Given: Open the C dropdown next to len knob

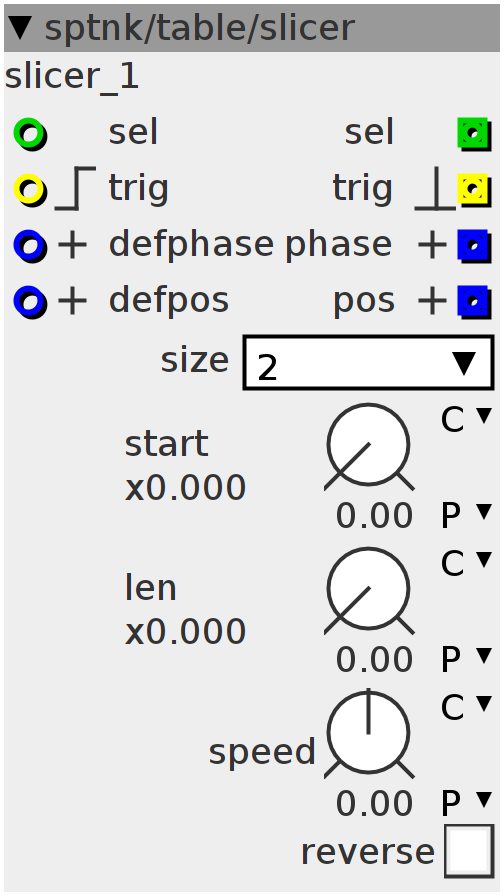Looking at the screenshot, I should pyautogui.click(x=466, y=563).
